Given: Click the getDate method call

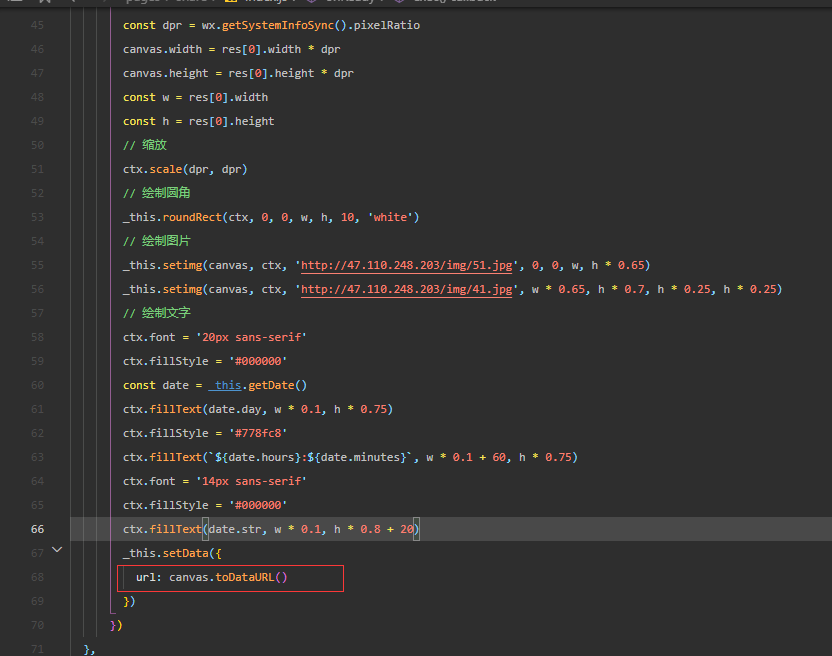Looking at the screenshot, I should click(x=271, y=385).
